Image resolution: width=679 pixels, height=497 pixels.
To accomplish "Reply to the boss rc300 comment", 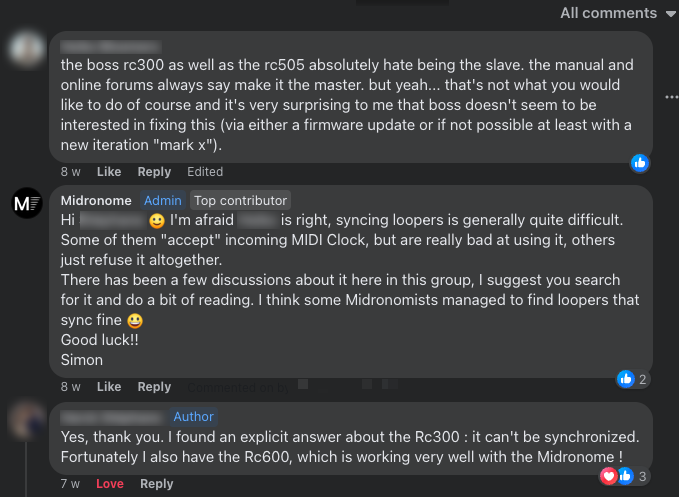I will pos(154,172).
